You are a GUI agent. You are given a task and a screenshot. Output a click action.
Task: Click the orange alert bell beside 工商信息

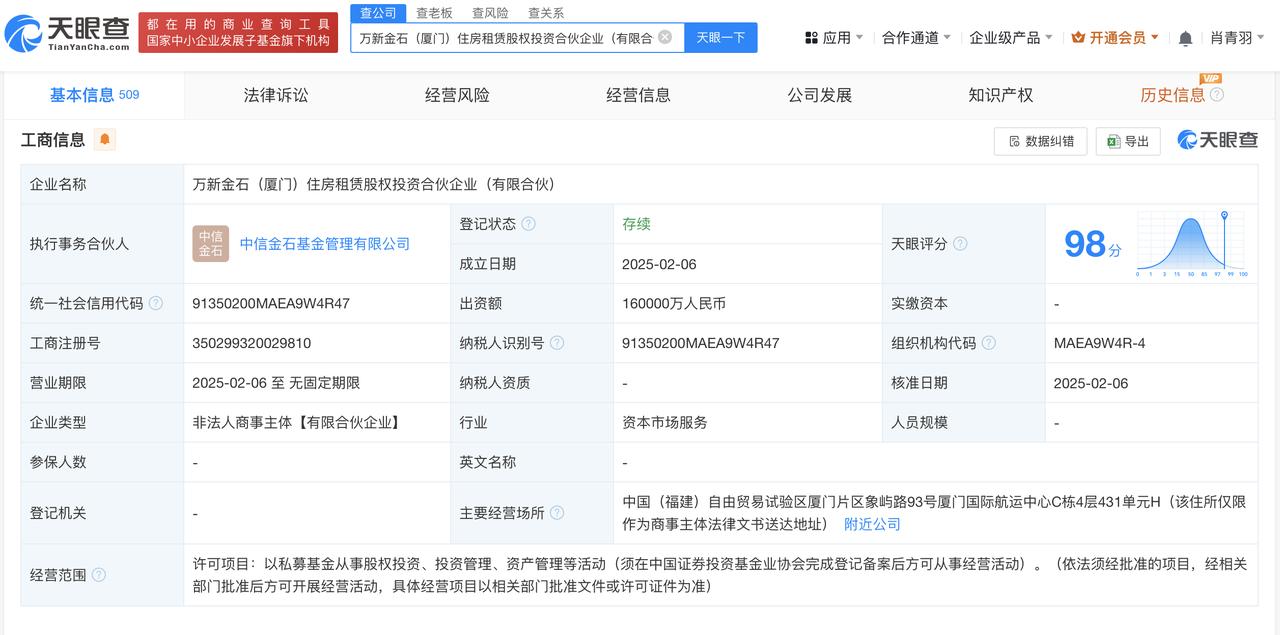tap(105, 140)
